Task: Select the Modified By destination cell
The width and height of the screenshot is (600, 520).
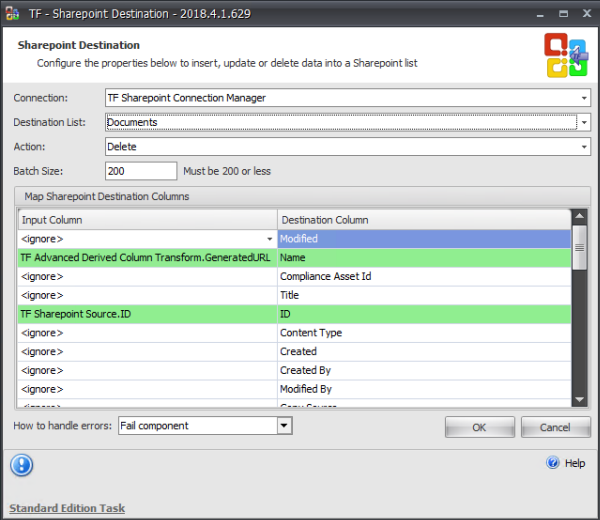Action: point(424,389)
